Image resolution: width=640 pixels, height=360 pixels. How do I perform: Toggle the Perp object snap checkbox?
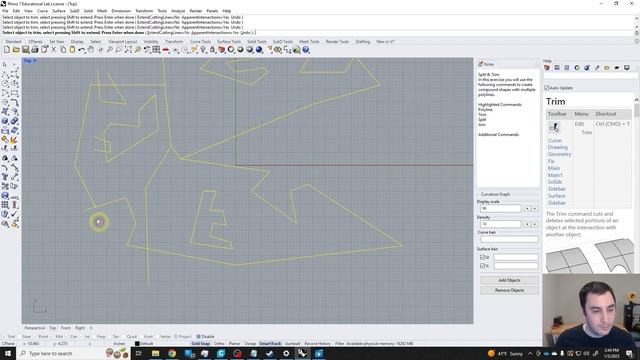click(x=98, y=337)
